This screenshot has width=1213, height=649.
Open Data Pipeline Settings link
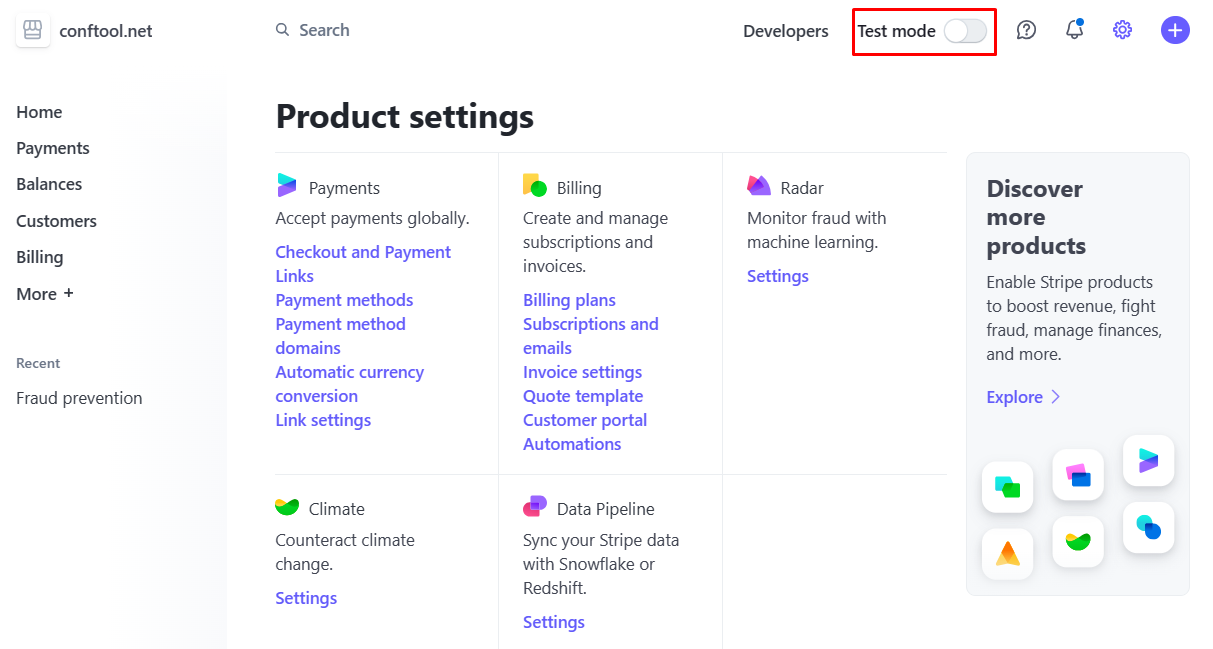point(554,622)
